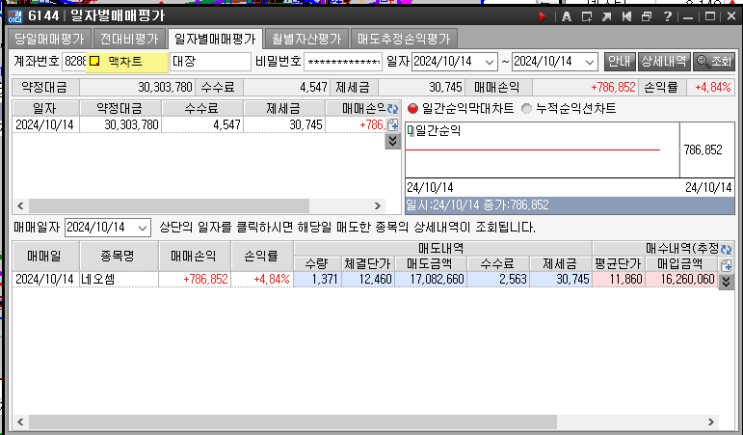Click refresh icon in the lower trade table header
Image resolution: width=743 pixels, height=435 pixels.
point(726,249)
